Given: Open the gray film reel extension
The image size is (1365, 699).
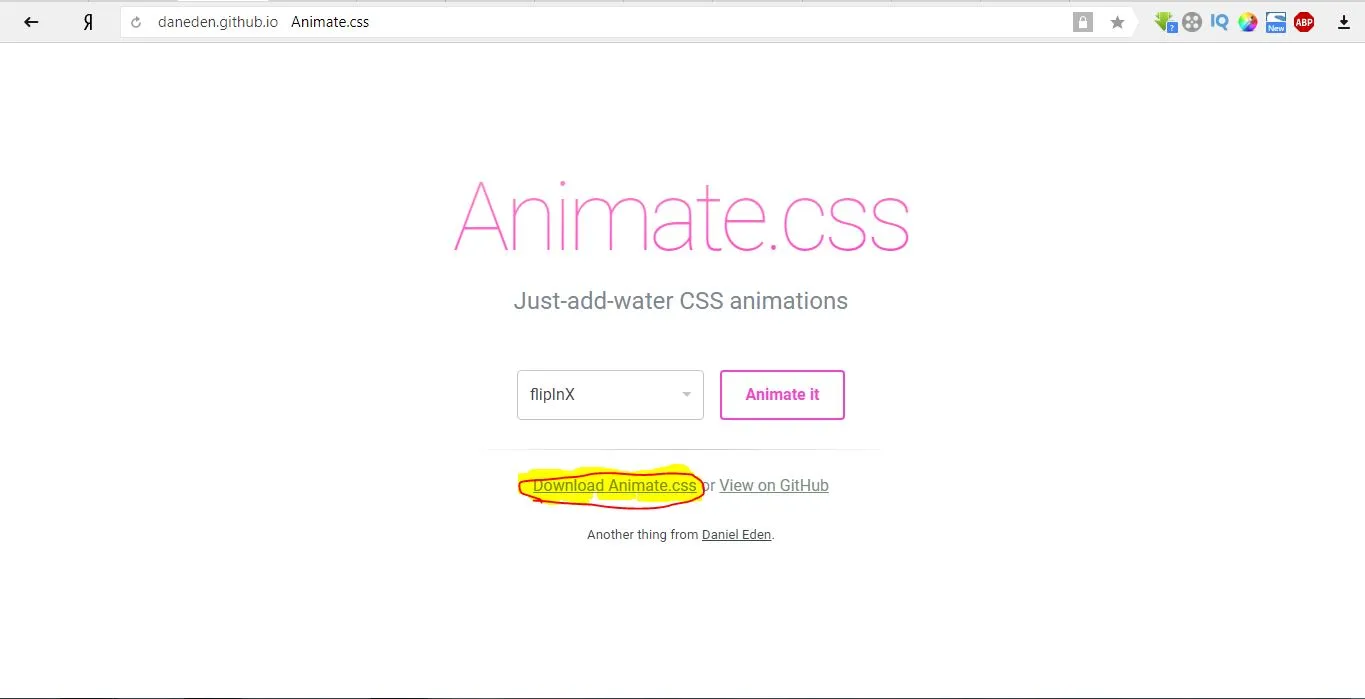Looking at the screenshot, I should click(1192, 22).
